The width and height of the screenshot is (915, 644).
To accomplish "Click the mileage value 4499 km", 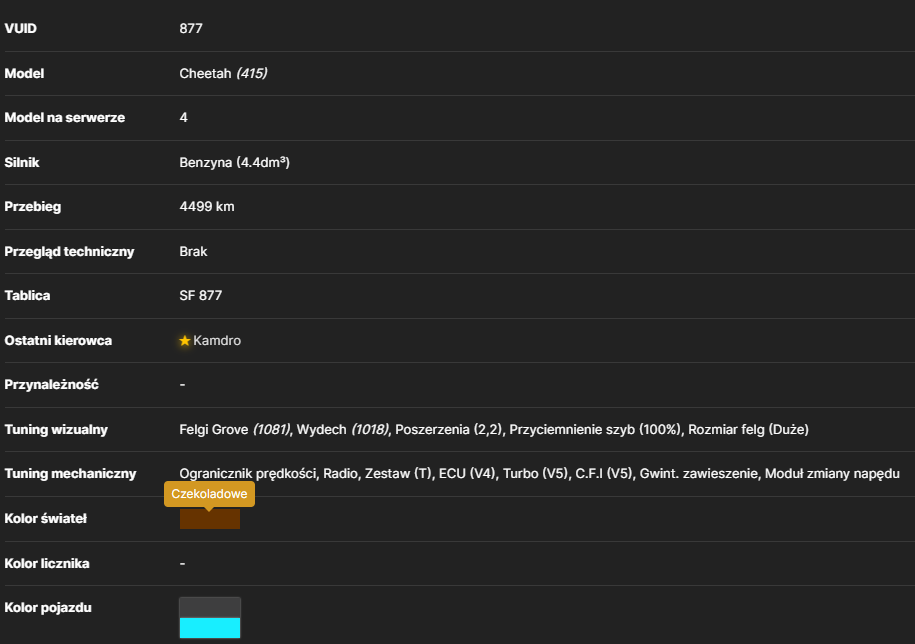I will pos(207,206).
